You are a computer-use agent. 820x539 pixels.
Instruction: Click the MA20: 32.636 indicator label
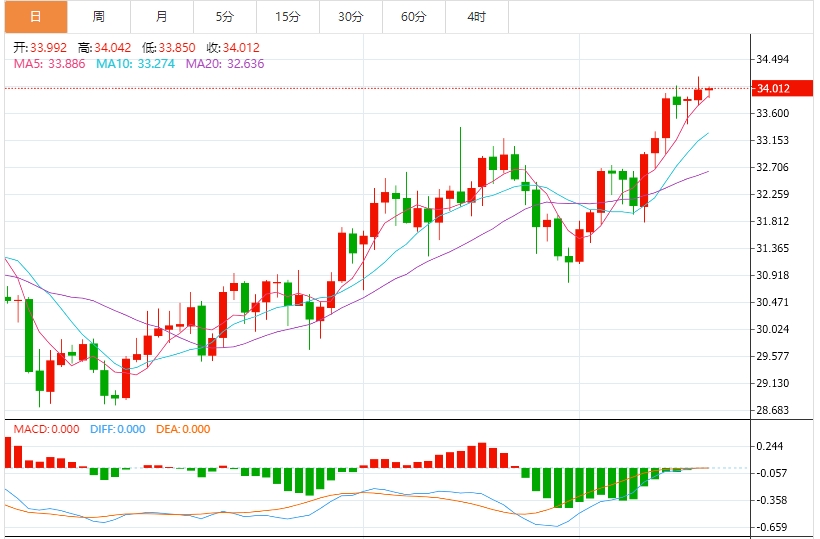225,64
